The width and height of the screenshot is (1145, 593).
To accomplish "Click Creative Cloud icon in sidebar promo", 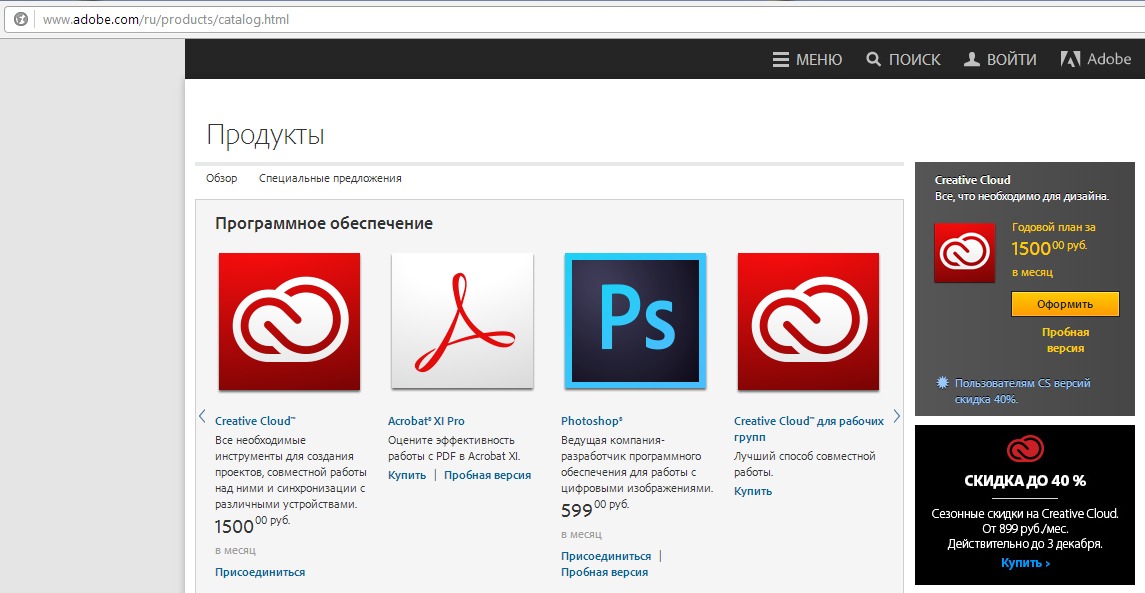I will coord(965,253).
